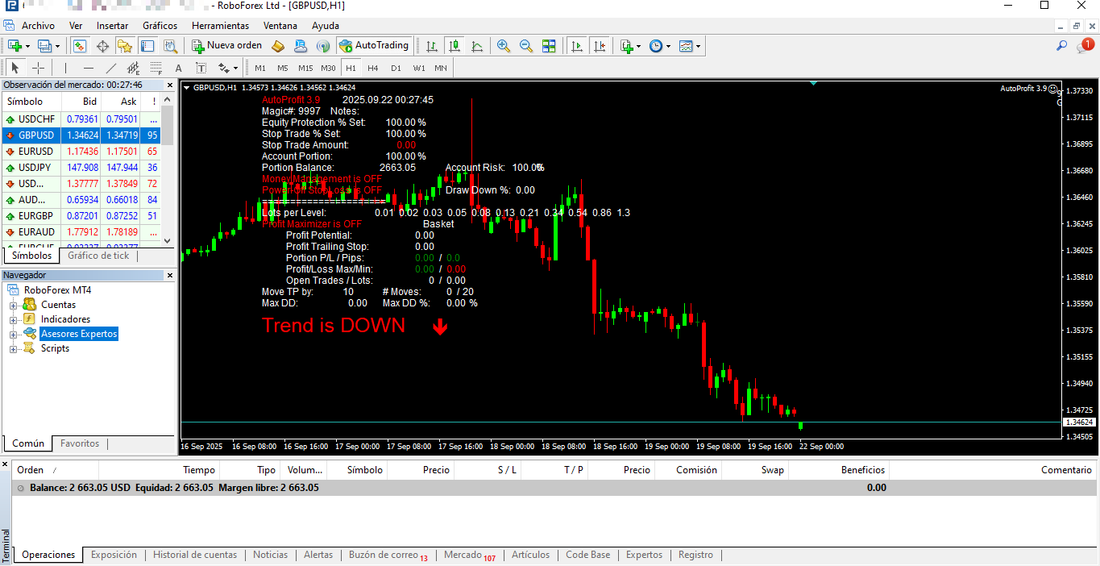This screenshot has height=566, width=1100.
Task: Open the Herramientas menu
Action: point(220,25)
